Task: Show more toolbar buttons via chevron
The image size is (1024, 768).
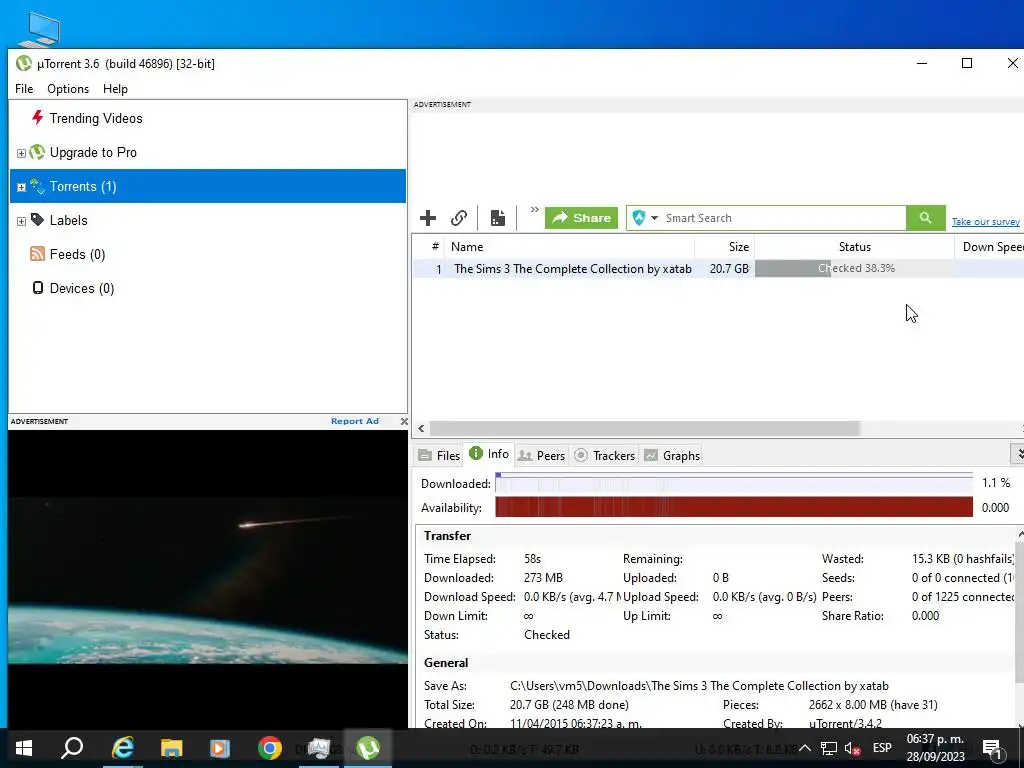Action: 534,210
